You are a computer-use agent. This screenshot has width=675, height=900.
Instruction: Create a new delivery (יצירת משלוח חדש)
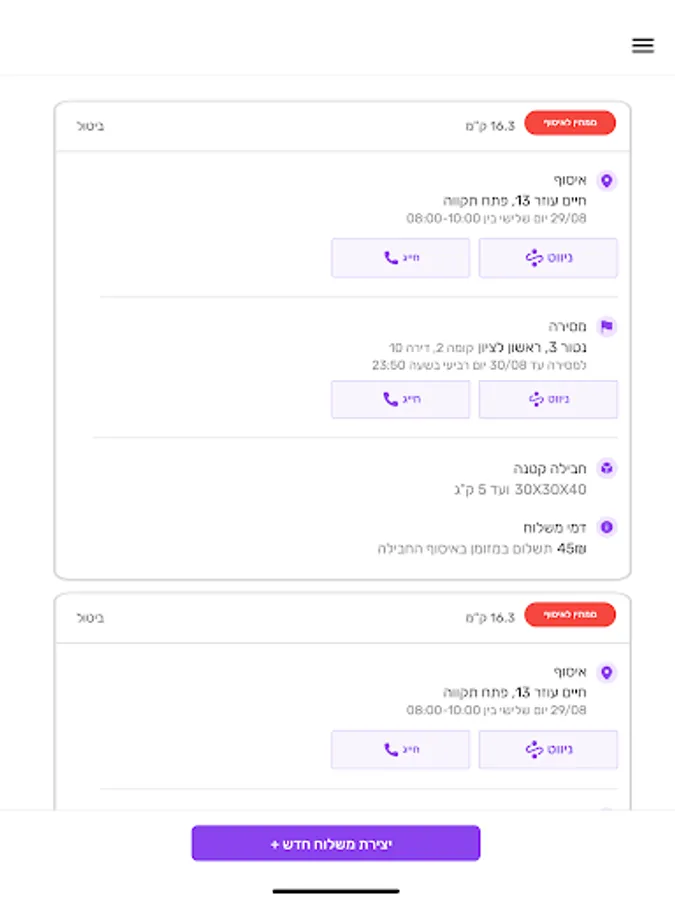click(336, 844)
